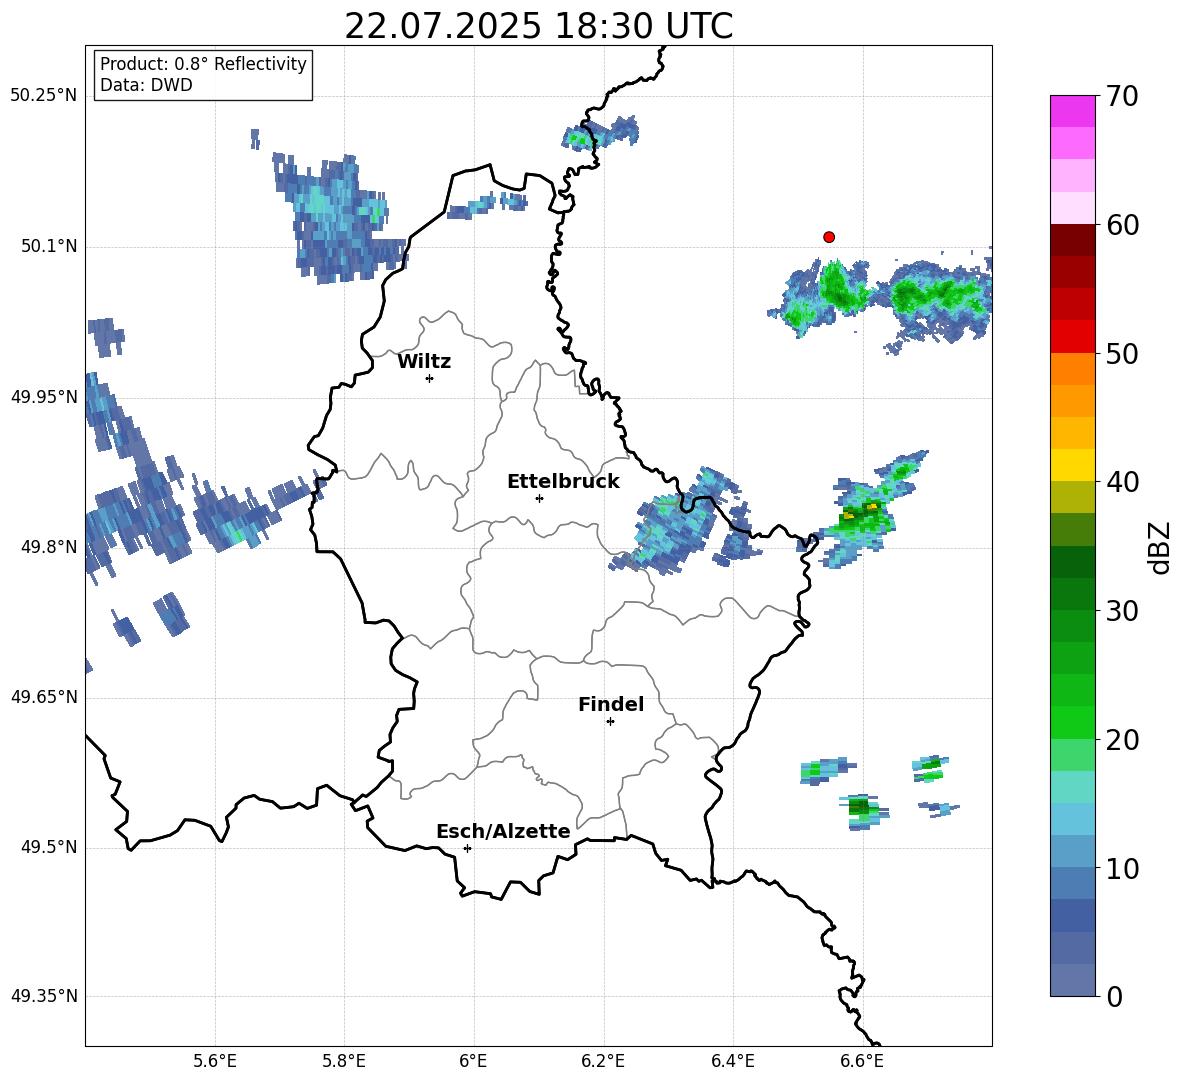
Task: Click the Wiltz city label
Action: [x=424, y=362]
